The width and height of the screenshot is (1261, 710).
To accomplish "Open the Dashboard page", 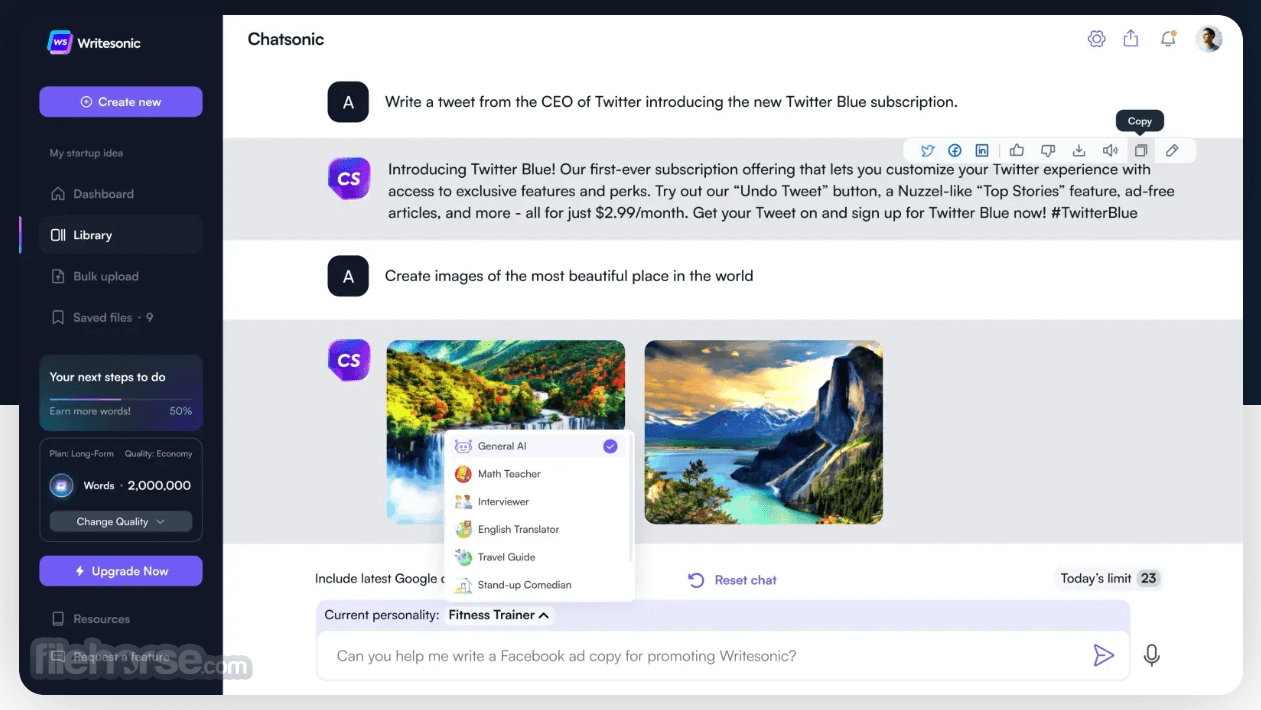I will [x=120, y=194].
